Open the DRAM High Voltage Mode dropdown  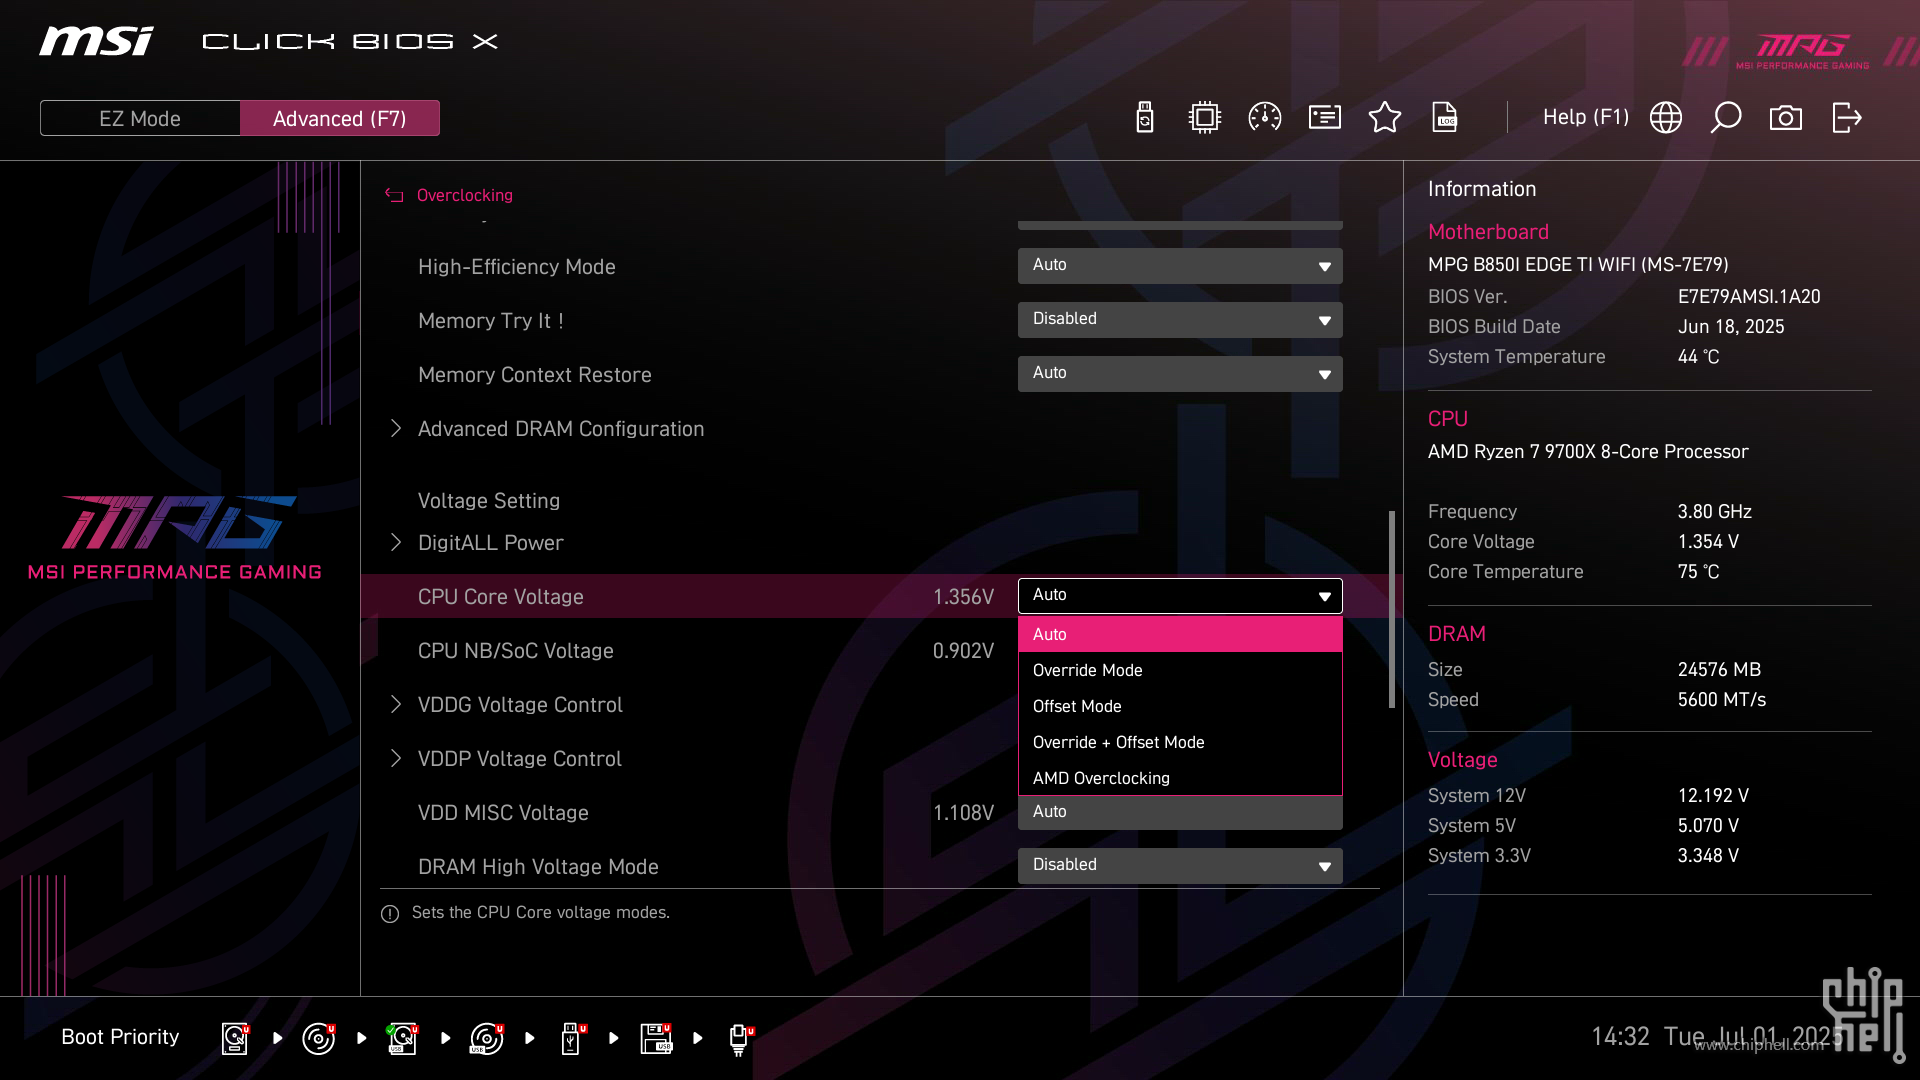coord(1180,865)
